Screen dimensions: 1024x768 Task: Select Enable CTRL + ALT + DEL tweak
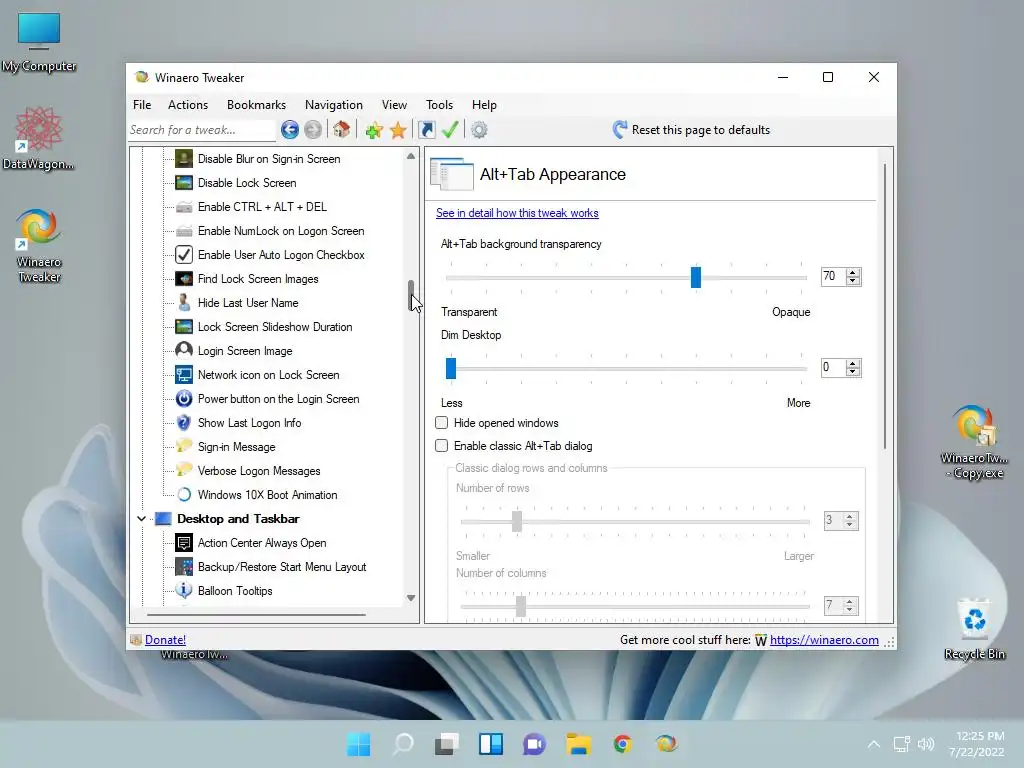coord(262,207)
